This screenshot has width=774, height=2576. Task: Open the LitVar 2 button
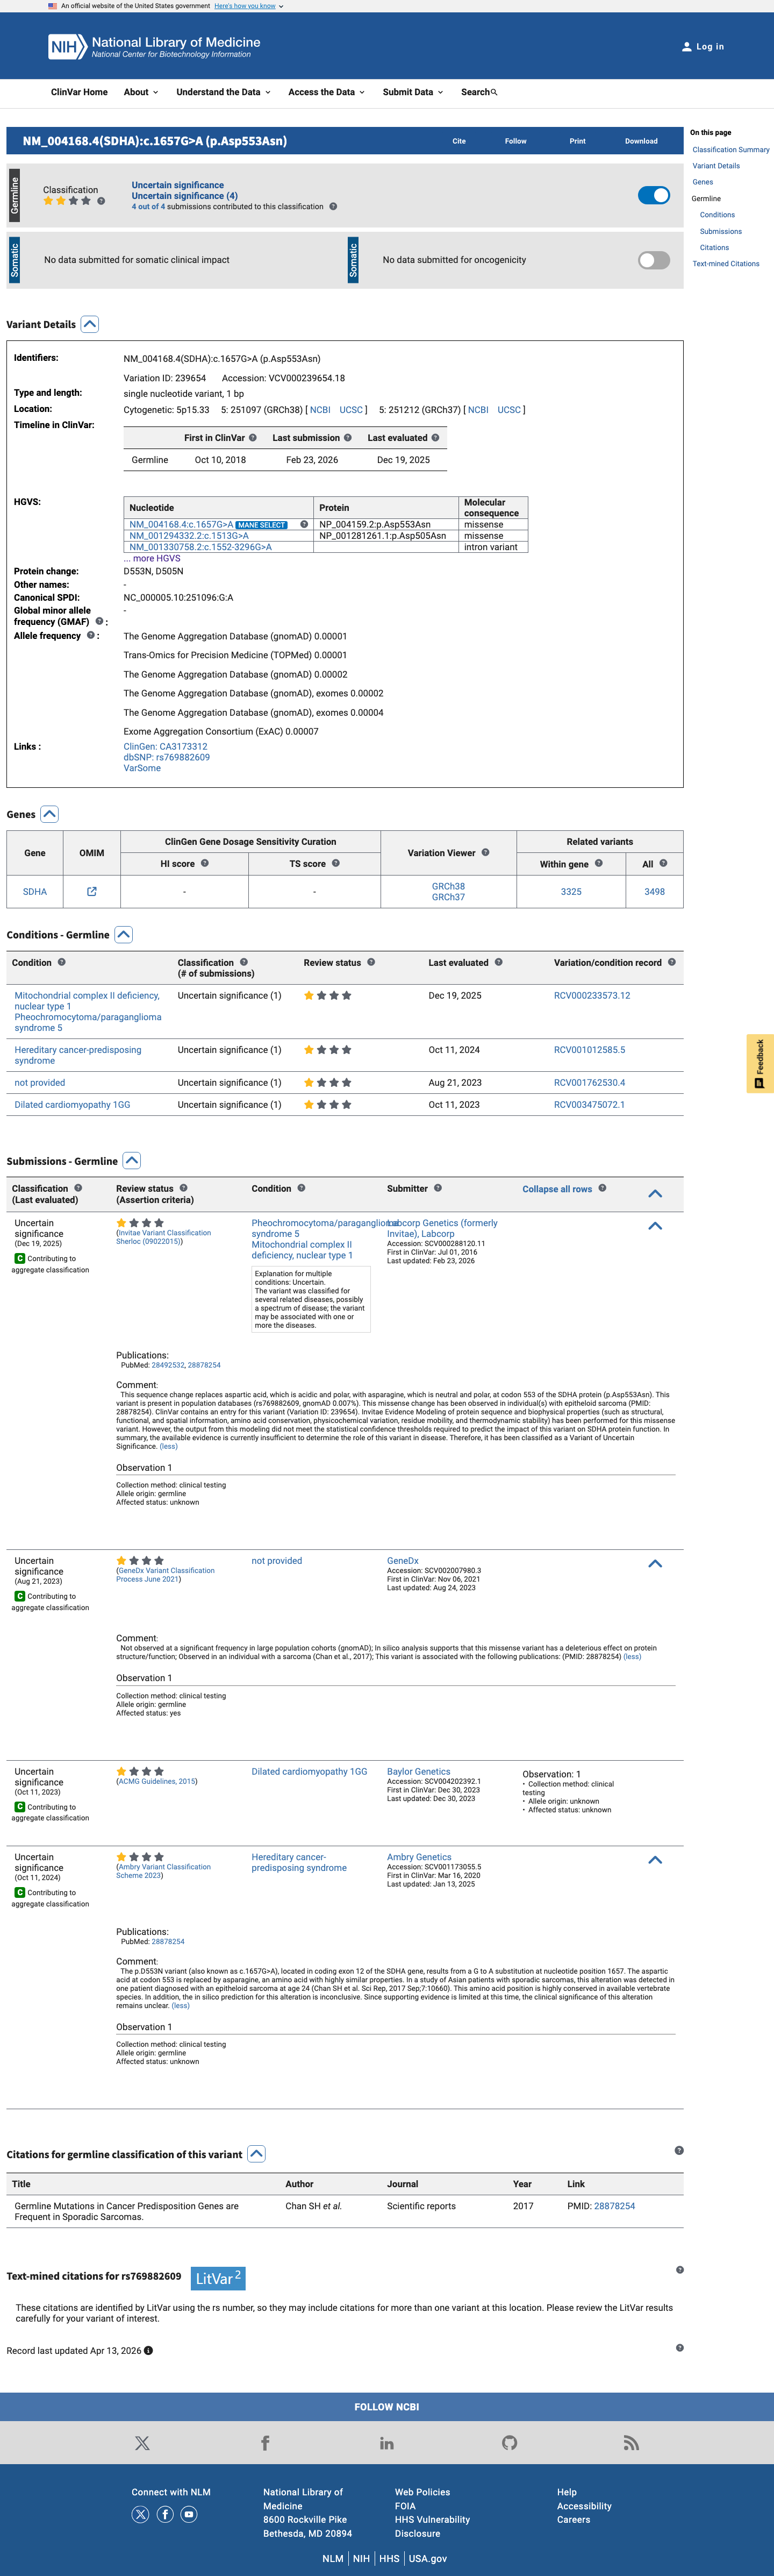(x=218, y=2278)
